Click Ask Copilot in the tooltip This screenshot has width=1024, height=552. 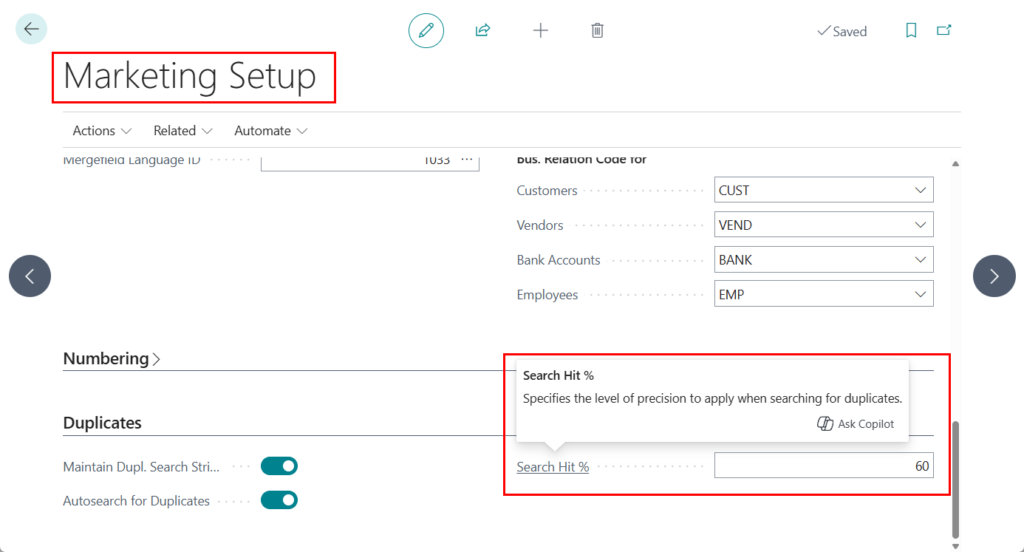click(856, 424)
